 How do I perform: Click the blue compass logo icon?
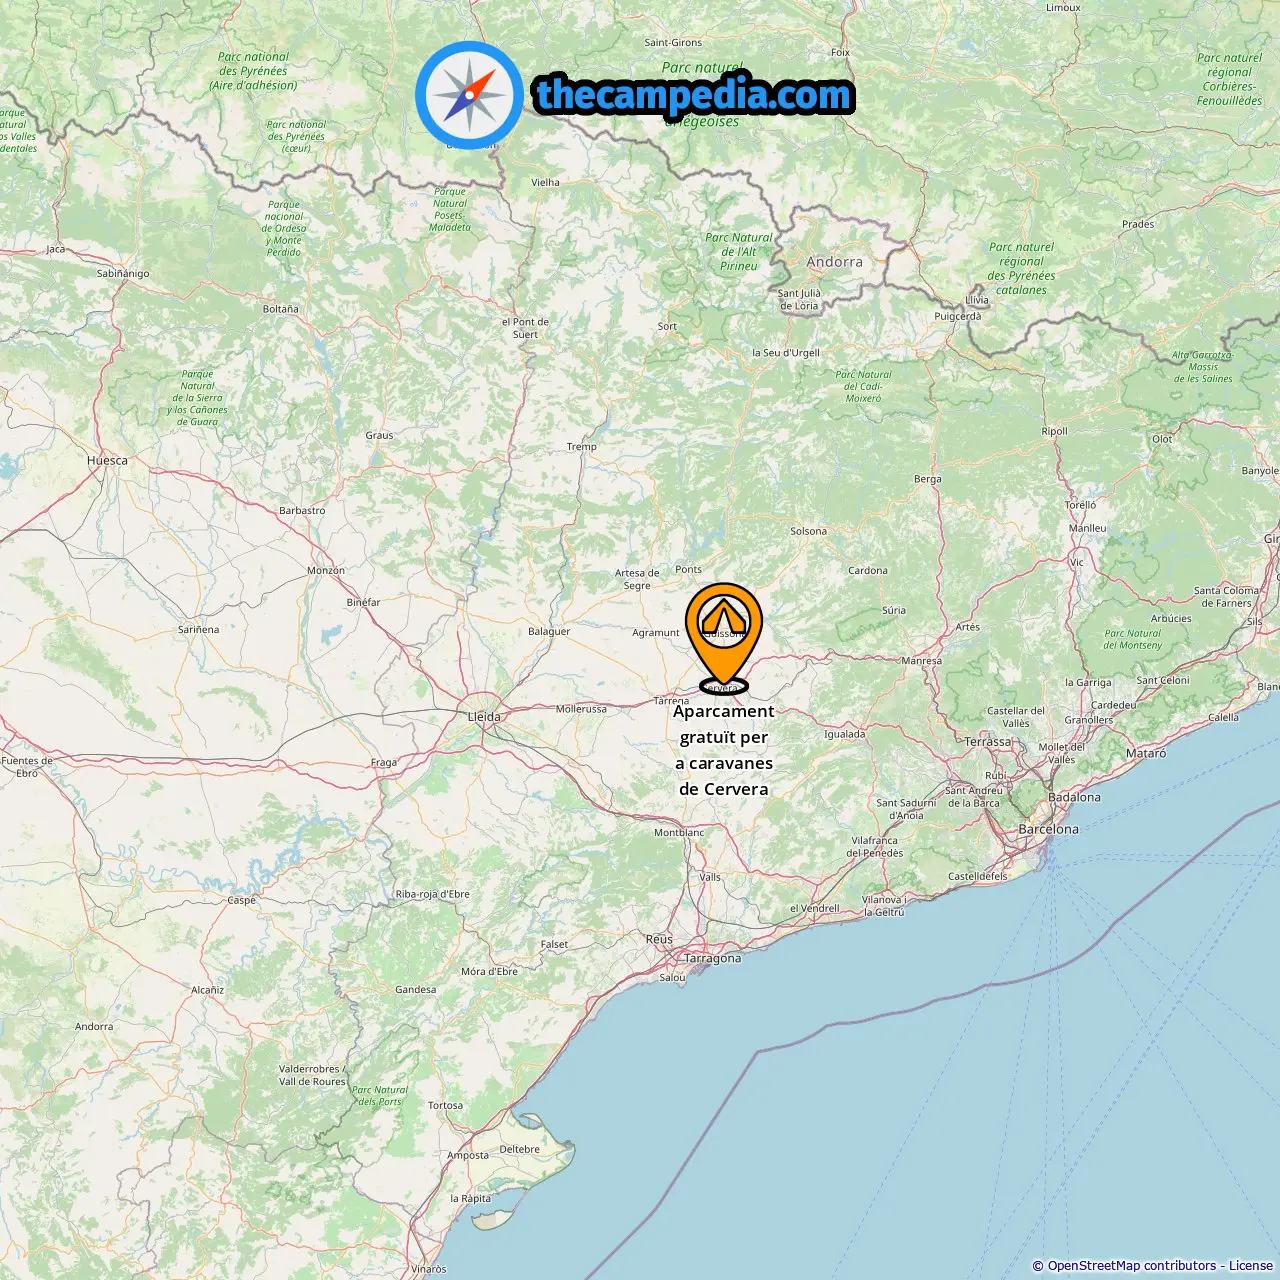coord(469,95)
